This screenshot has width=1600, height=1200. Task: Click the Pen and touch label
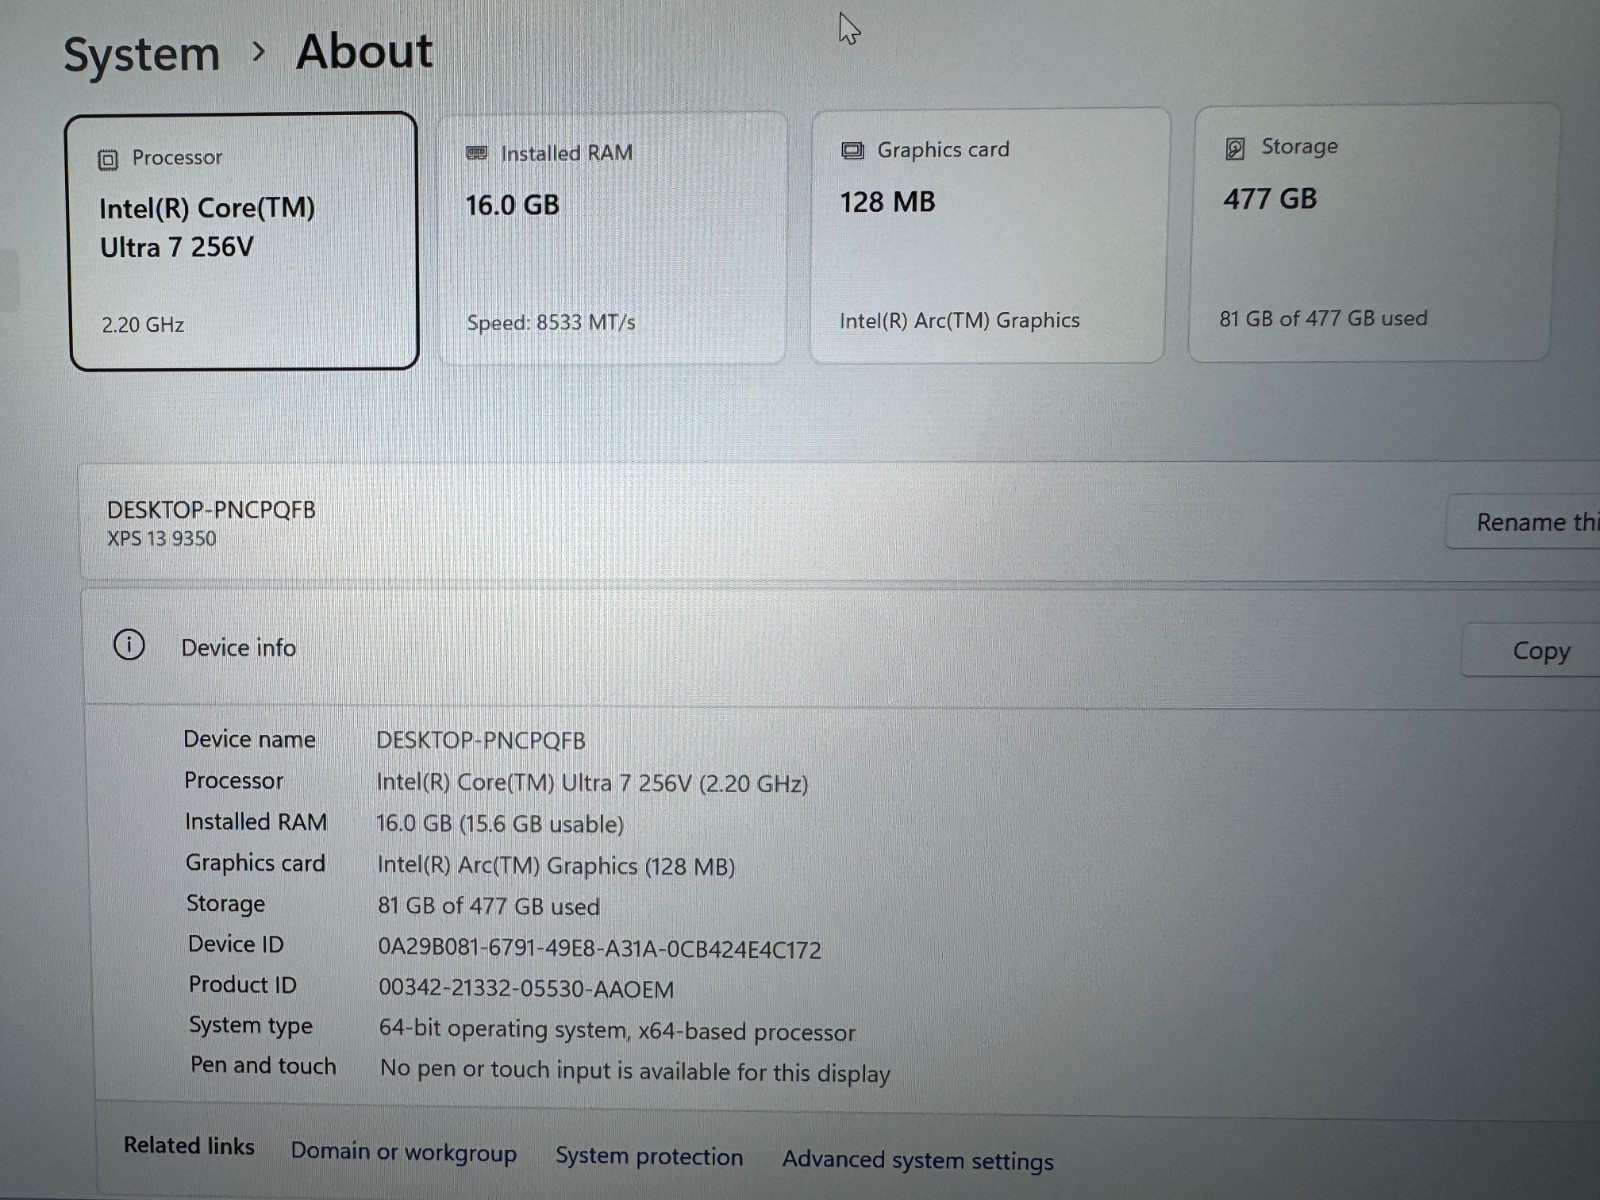click(x=263, y=1066)
